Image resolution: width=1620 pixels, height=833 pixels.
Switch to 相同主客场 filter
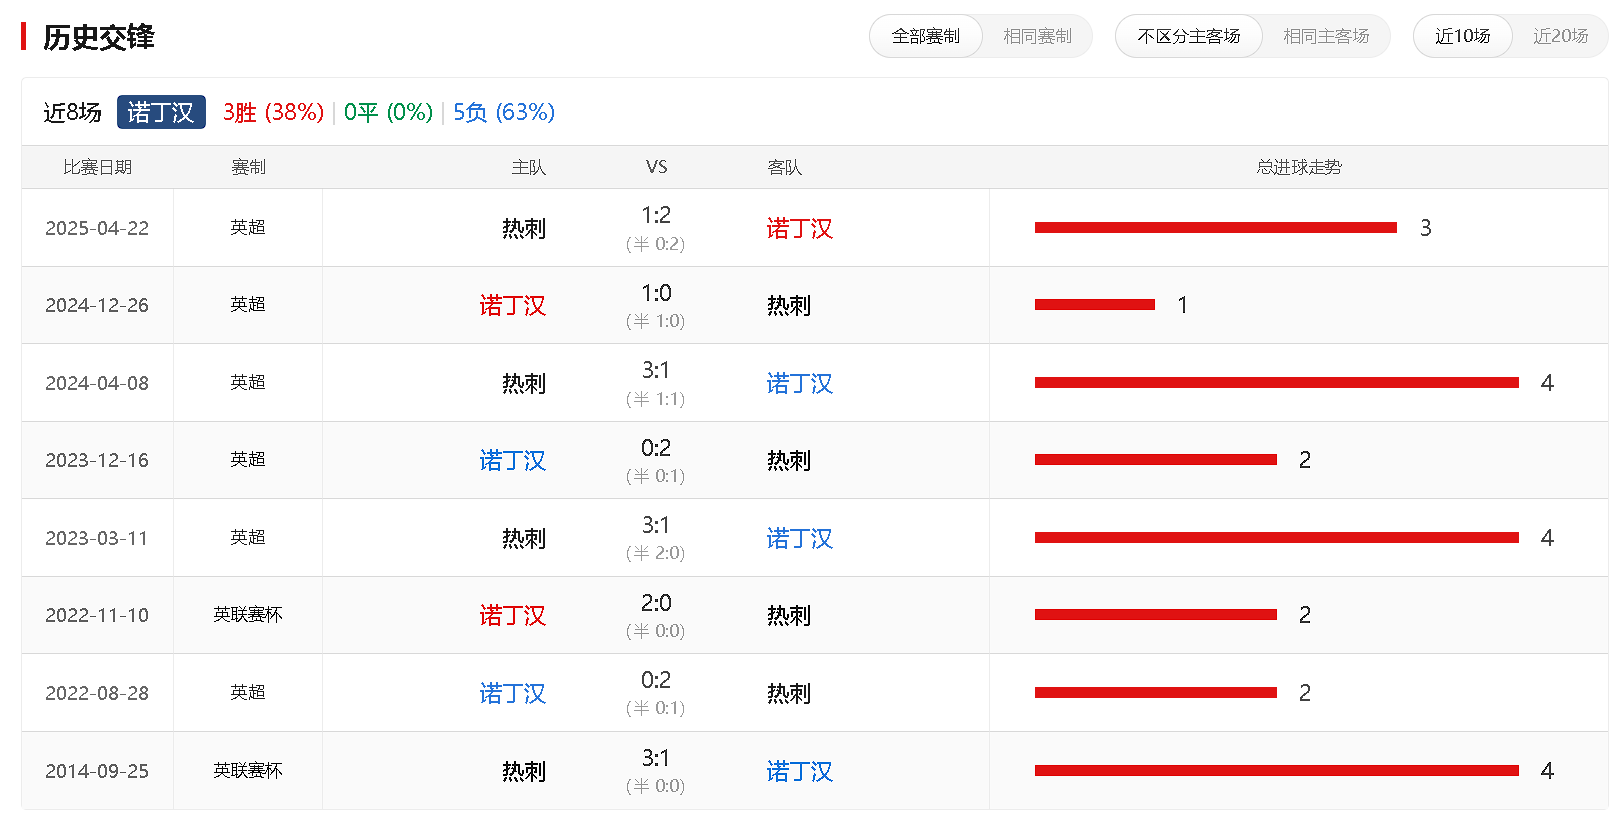pyautogui.click(x=1325, y=37)
